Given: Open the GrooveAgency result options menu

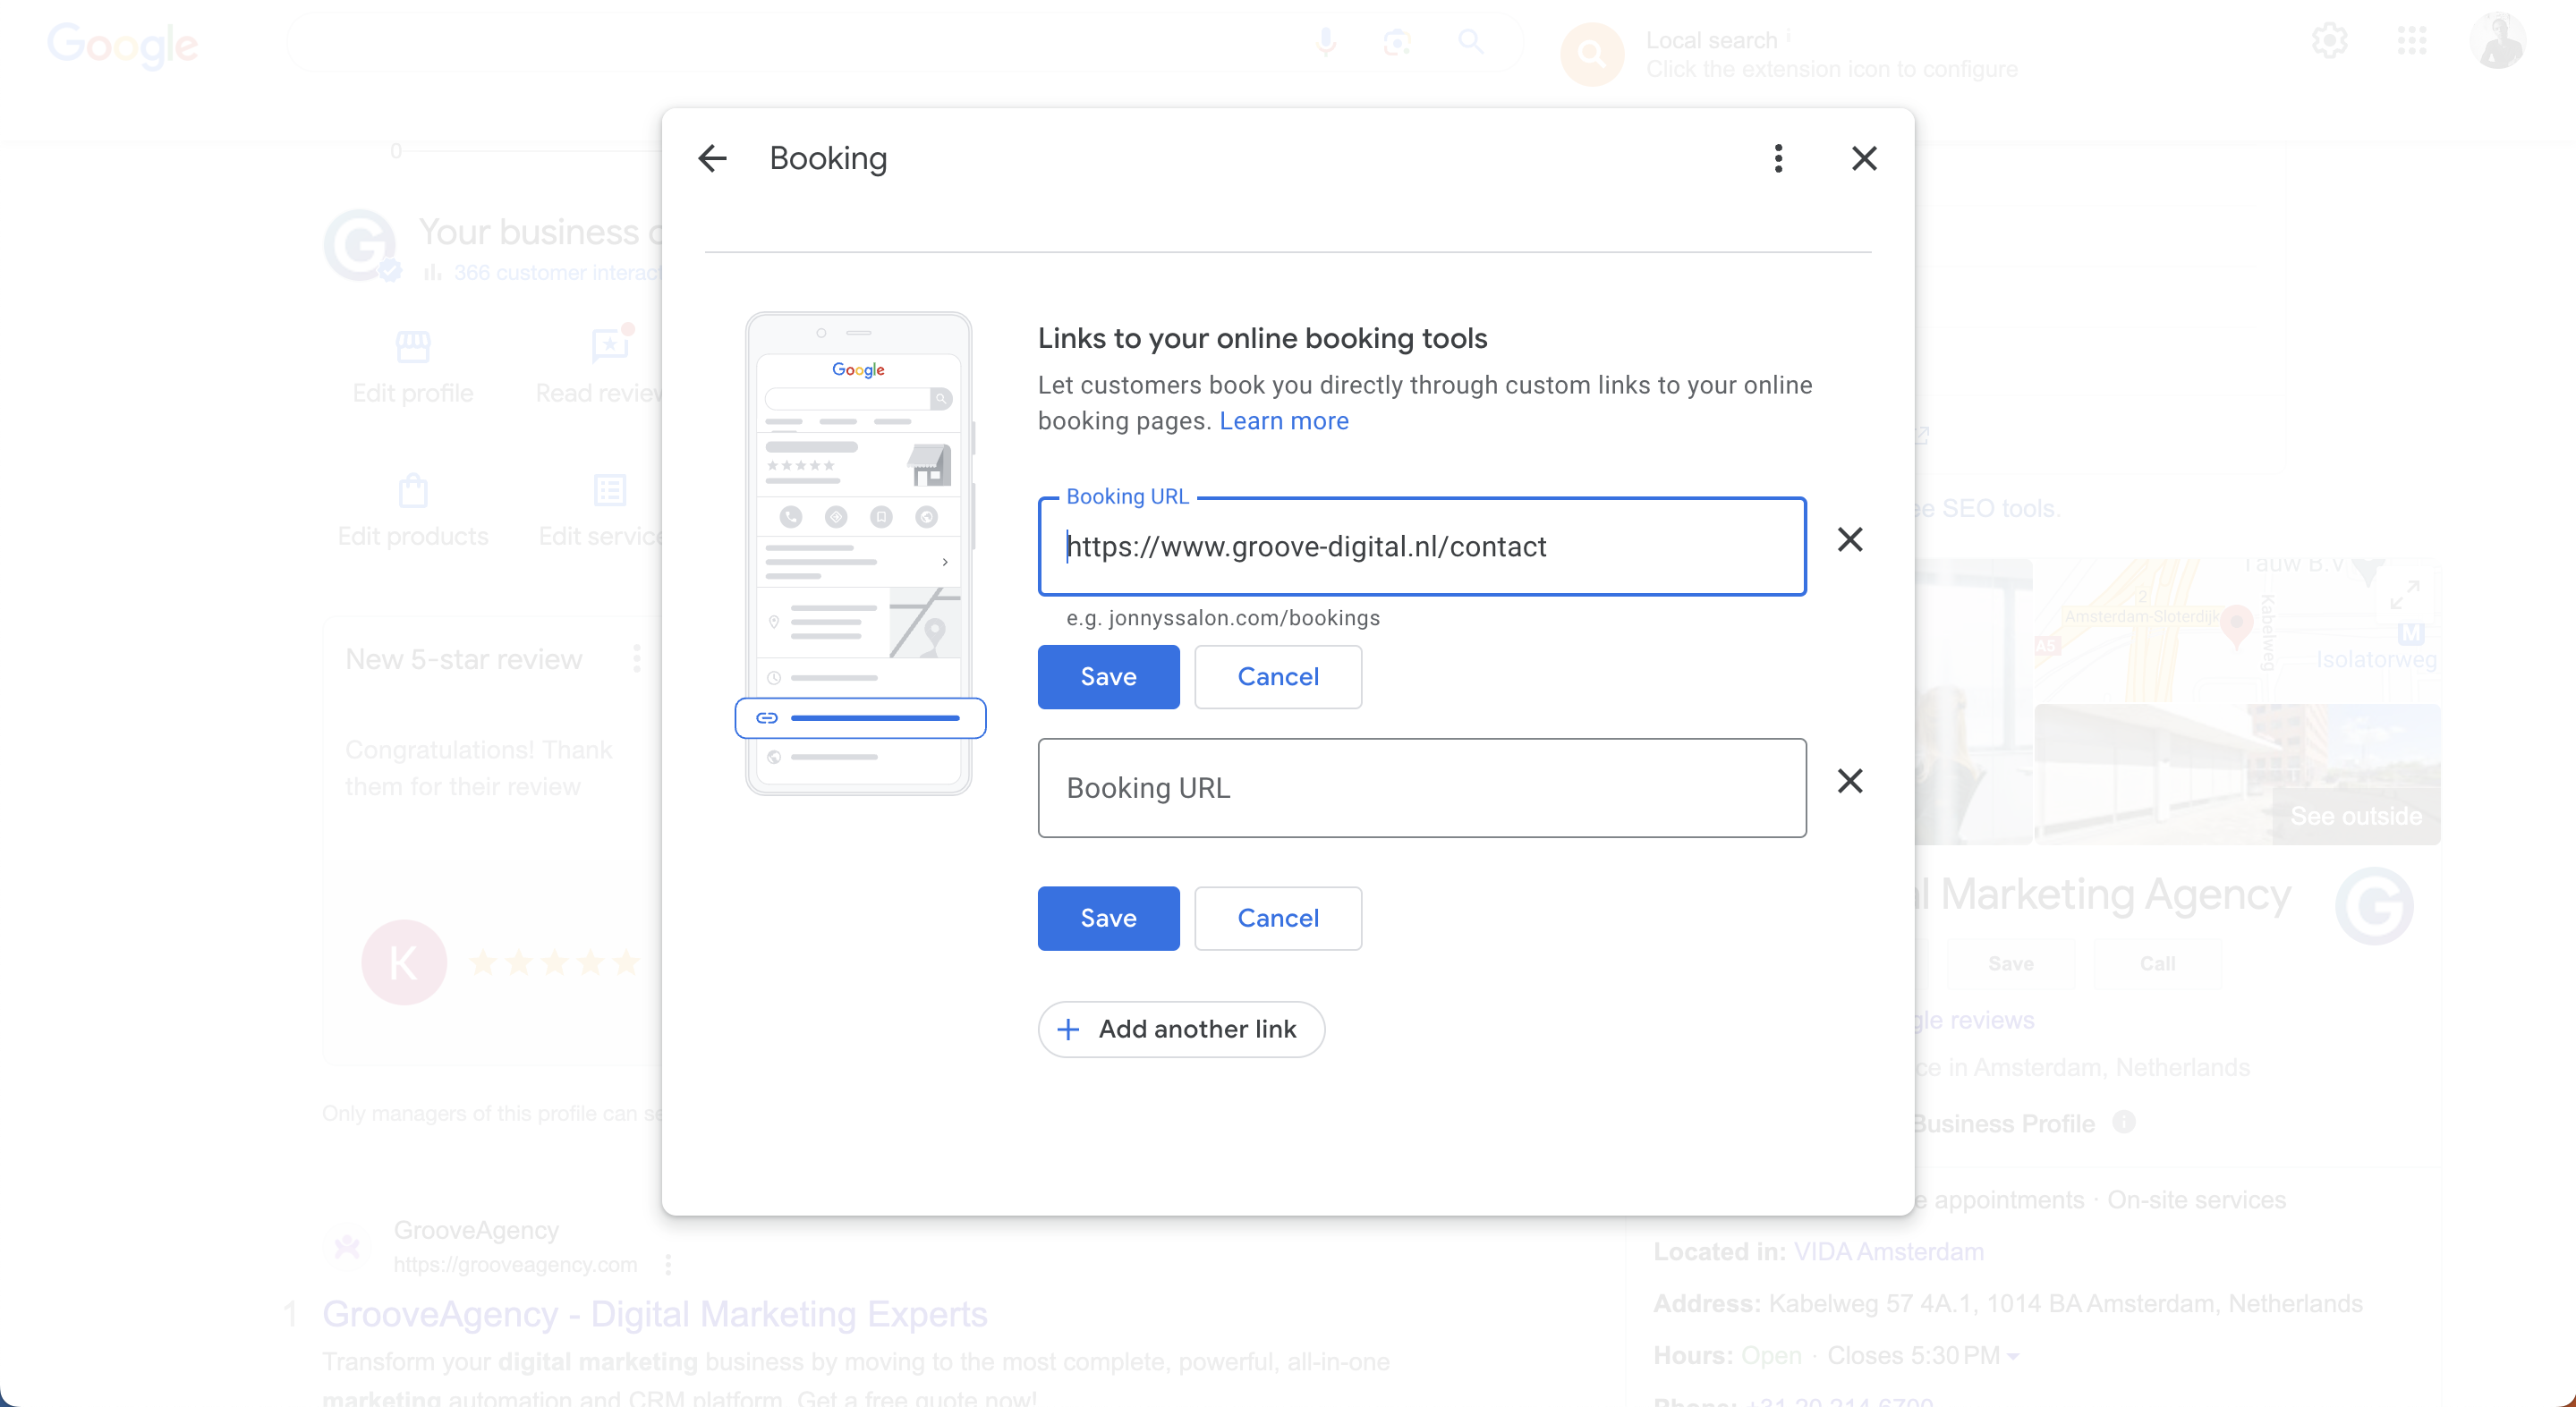Looking at the screenshot, I should [668, 1264].
